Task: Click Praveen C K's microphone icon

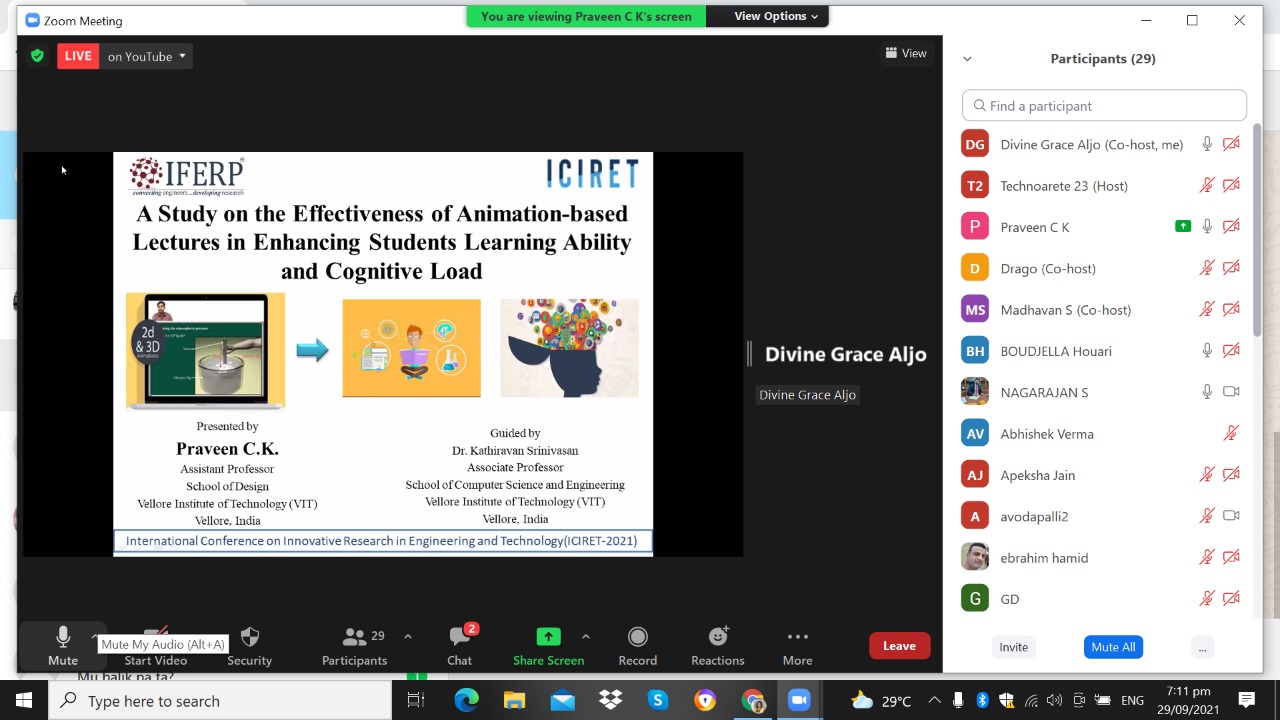Action: [x=1207, y=227]
